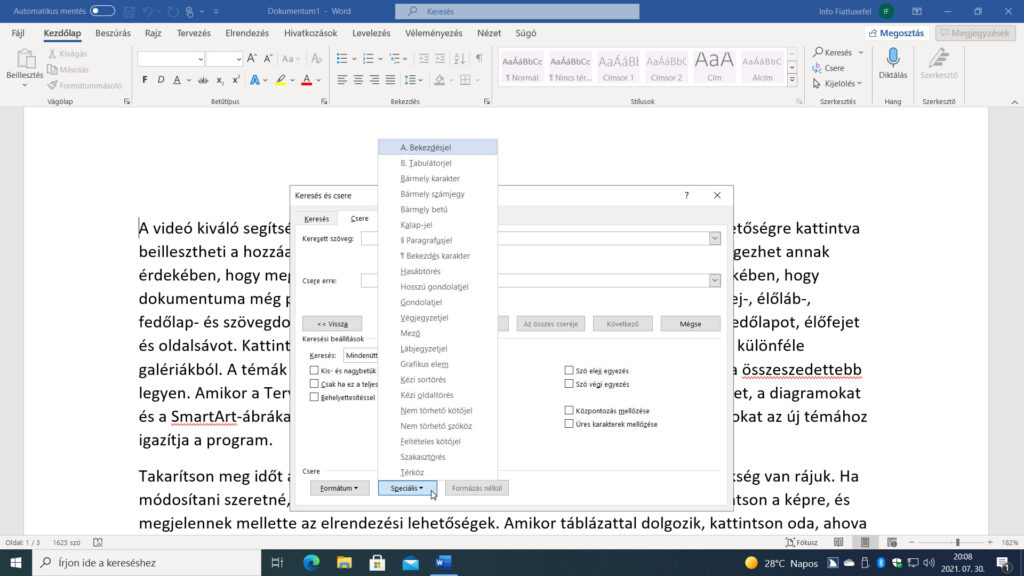Viewport: 1024px width, 576px height.
Task: Center the paragraph text
Action: pyautogui.click(x=358, y=80)
